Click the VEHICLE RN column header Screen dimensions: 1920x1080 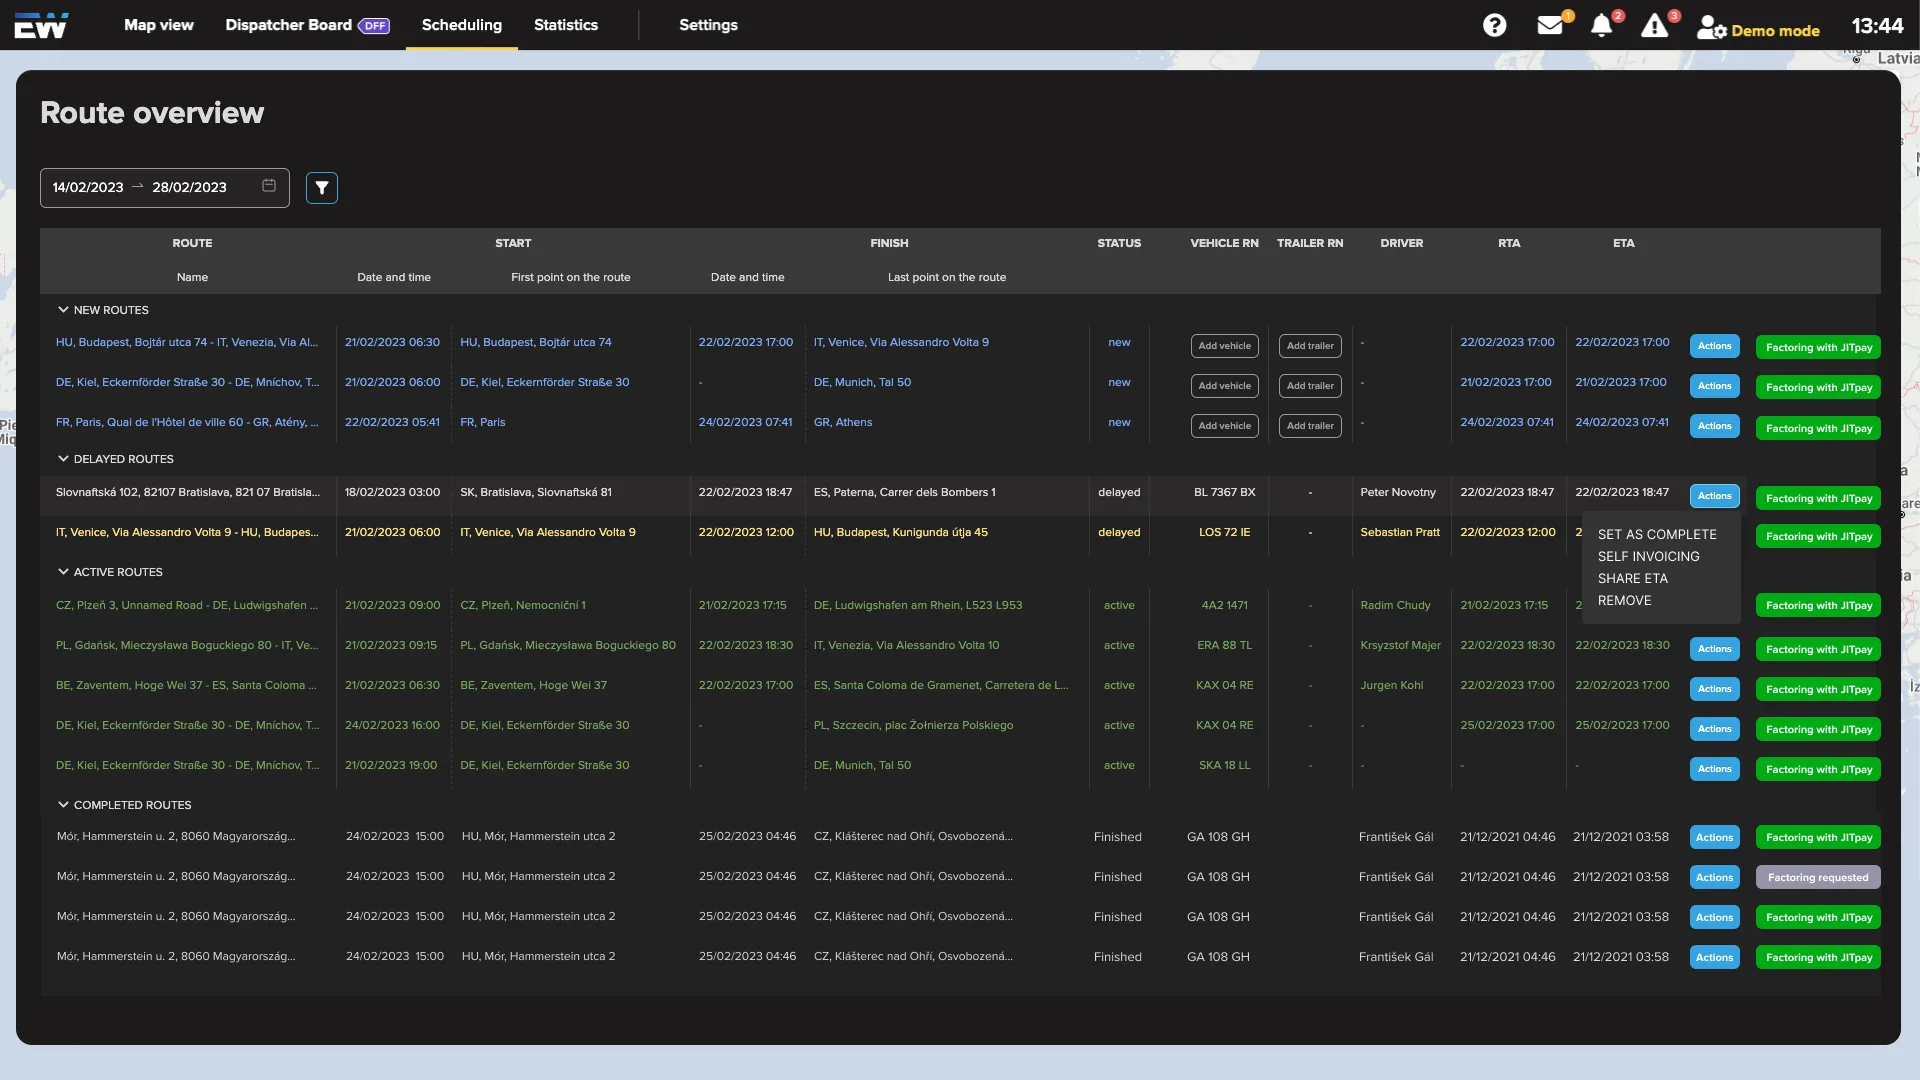click(1224, 243)
